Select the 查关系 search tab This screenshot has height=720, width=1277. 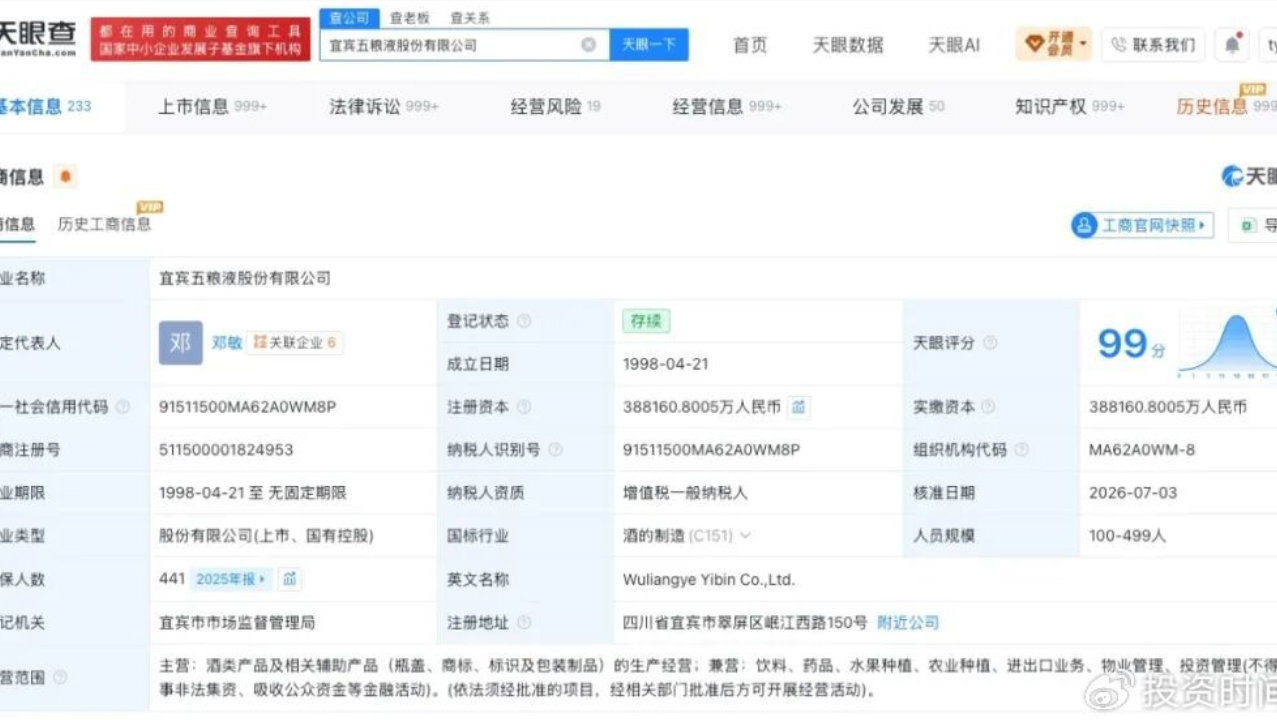coord(470,18)
